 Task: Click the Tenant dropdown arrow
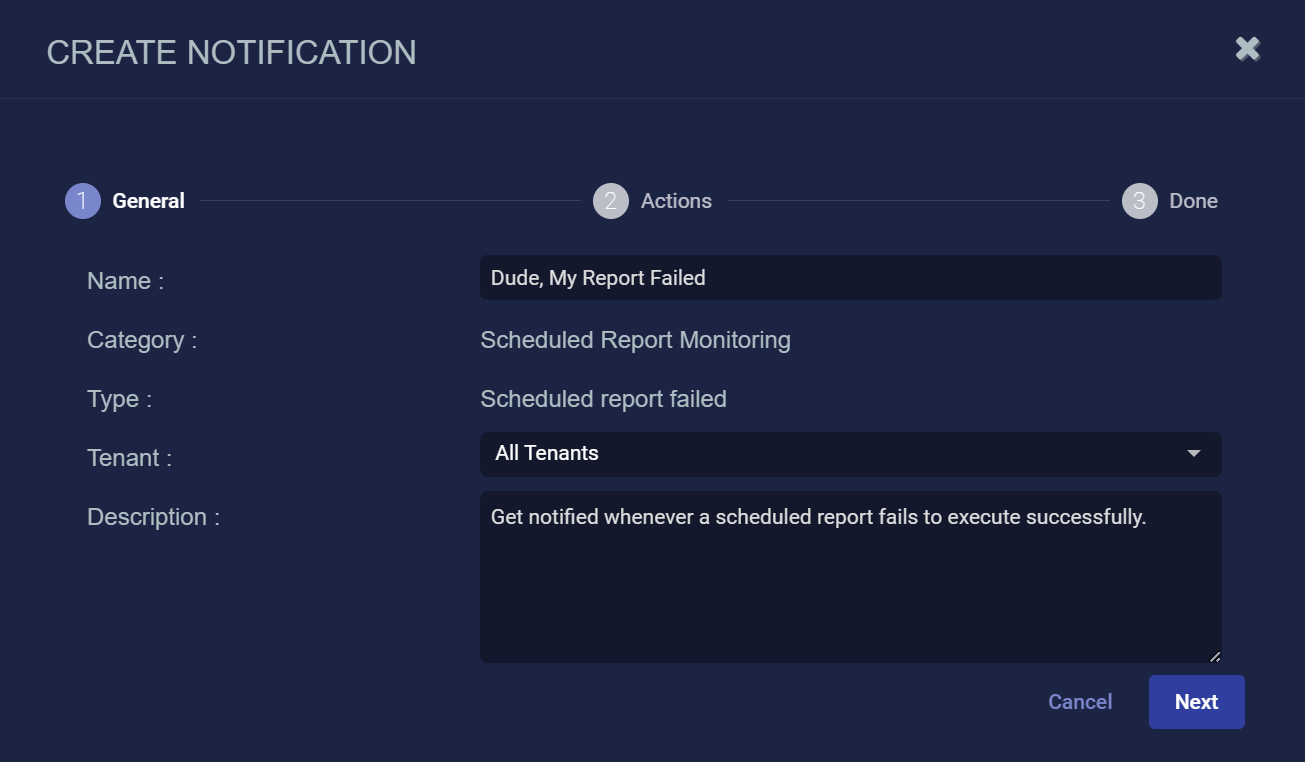point(1193,454)
